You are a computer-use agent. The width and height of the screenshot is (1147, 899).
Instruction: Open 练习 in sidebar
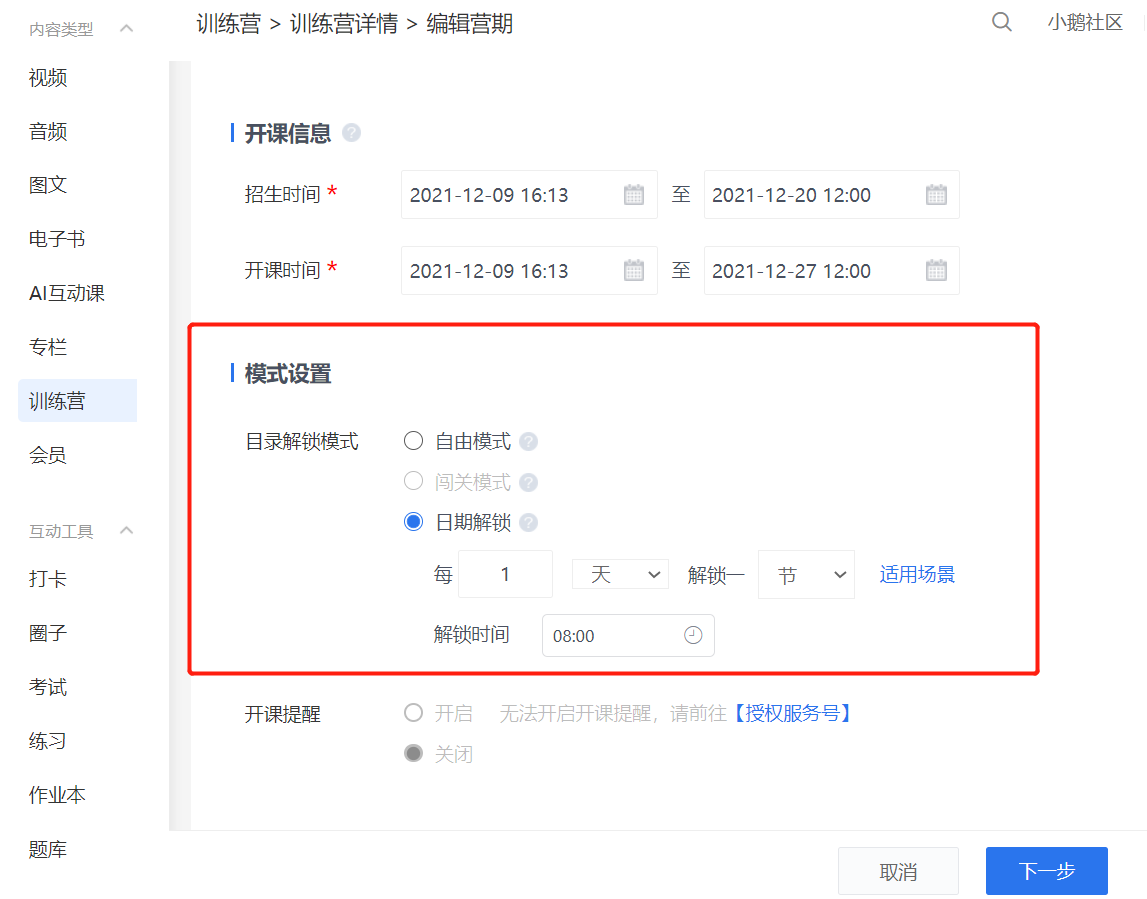[x=48, y=741]
